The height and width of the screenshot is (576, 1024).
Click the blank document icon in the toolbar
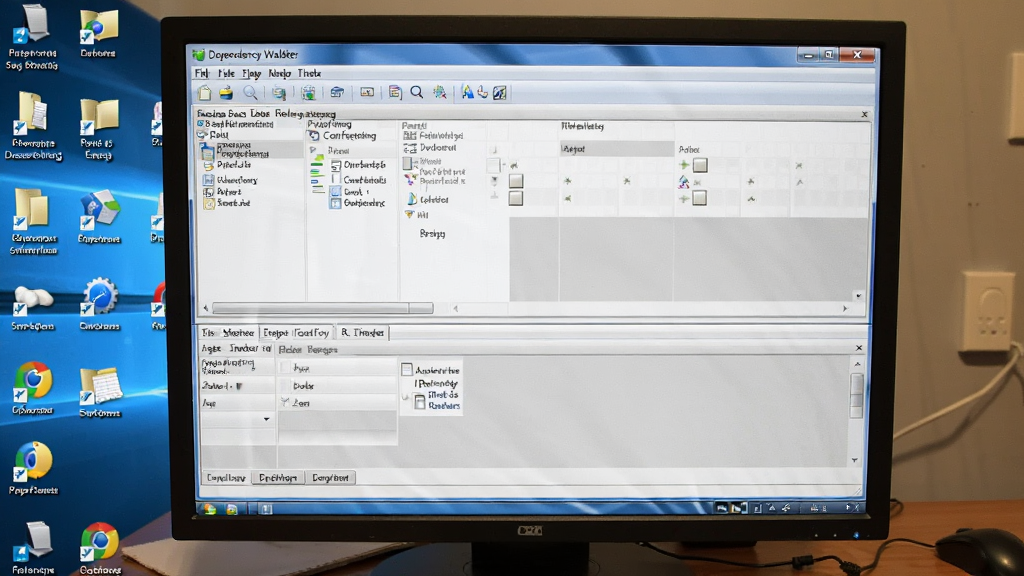pos(204,93)
